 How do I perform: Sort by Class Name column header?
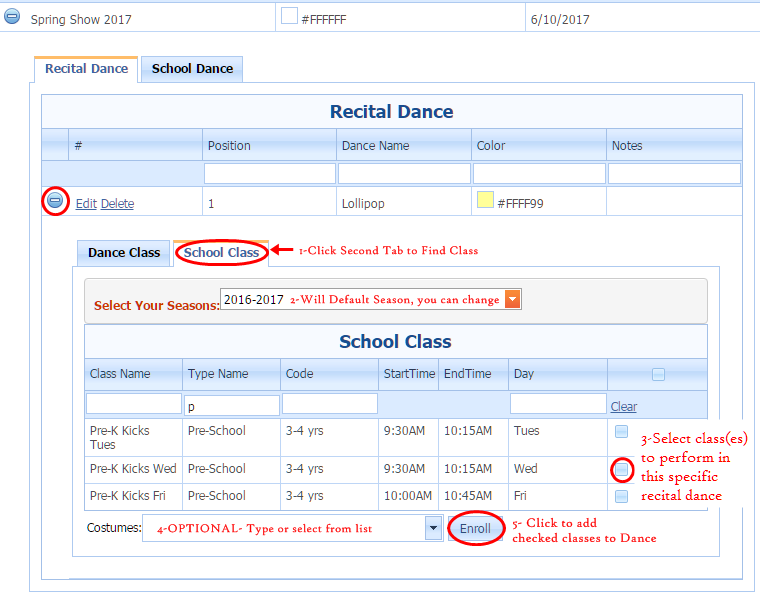tap(120, 374)
